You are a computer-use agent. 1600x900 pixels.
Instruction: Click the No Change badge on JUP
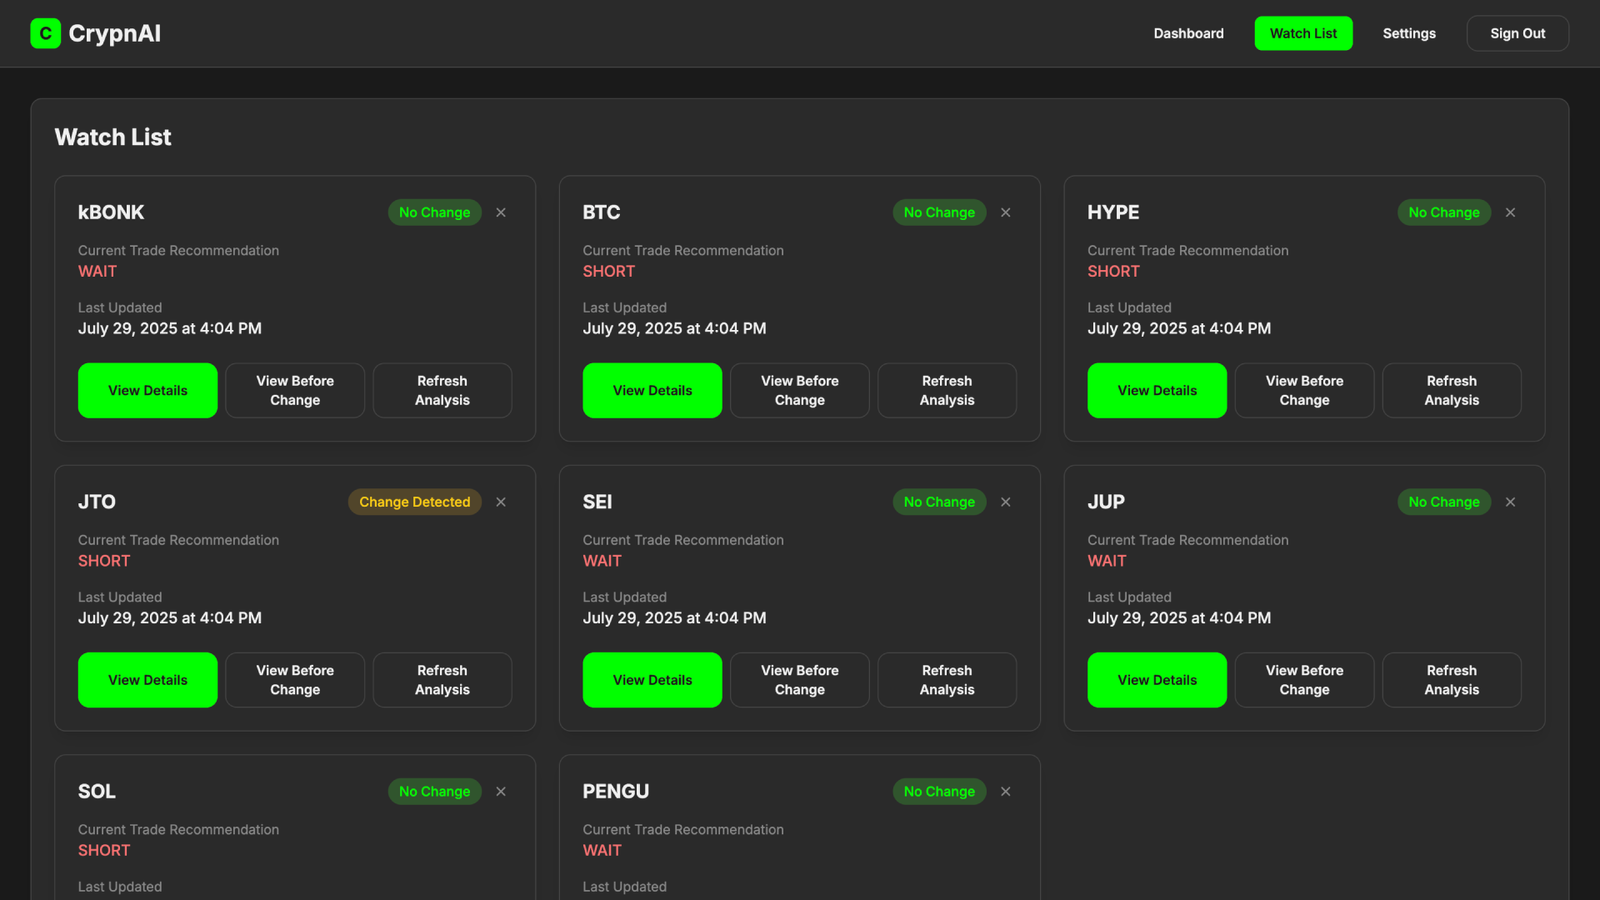(1444, 502)
